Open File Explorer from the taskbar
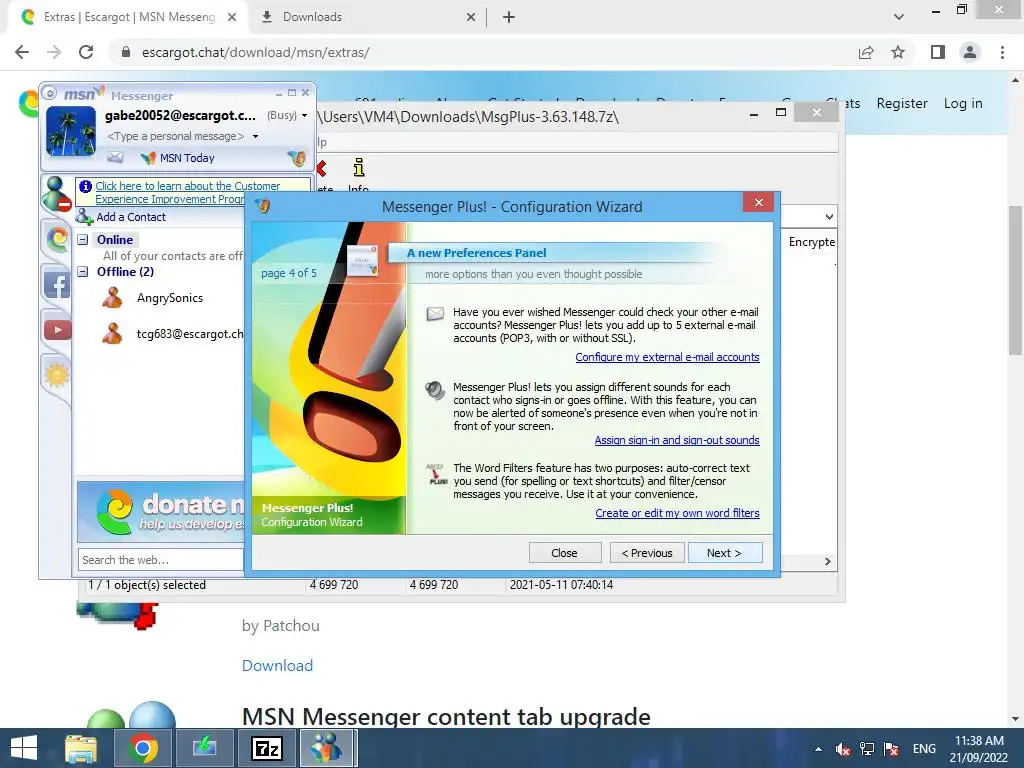 coord(81,748)
